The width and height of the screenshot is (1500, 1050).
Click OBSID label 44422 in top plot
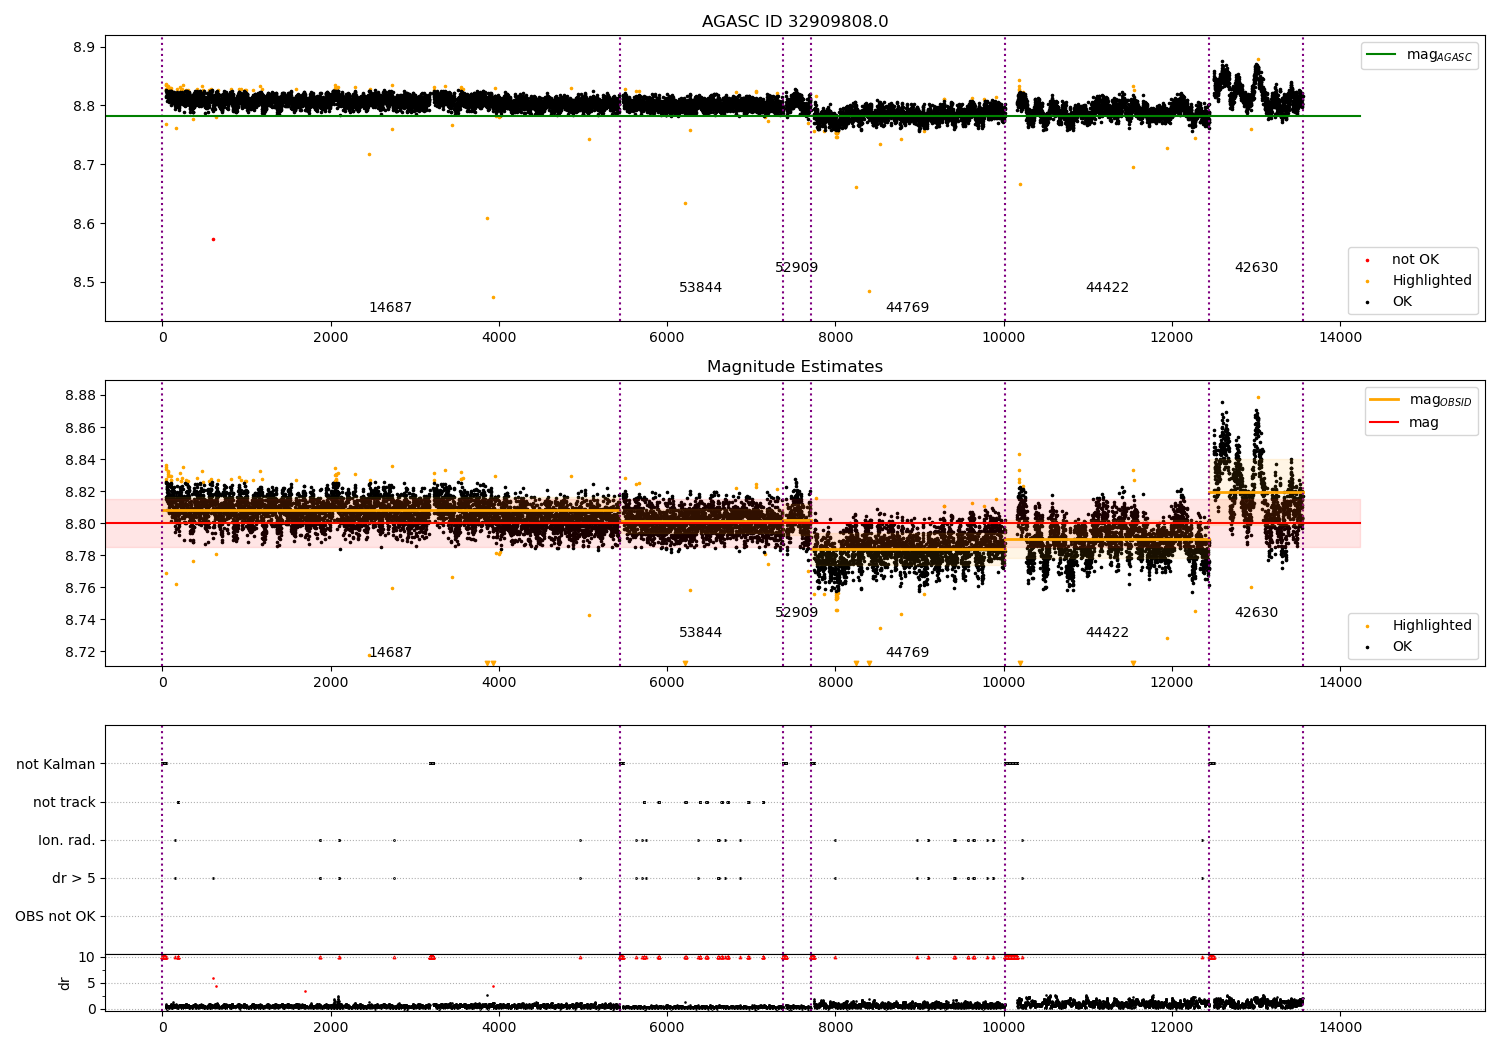1107,288
